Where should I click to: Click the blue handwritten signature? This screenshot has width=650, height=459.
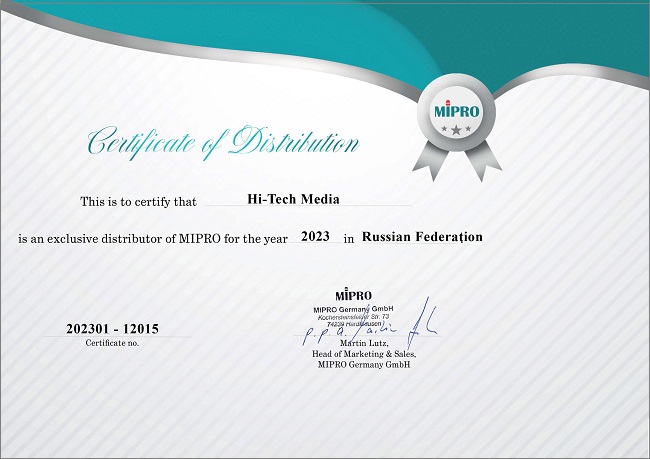click(x=370, y=325)
